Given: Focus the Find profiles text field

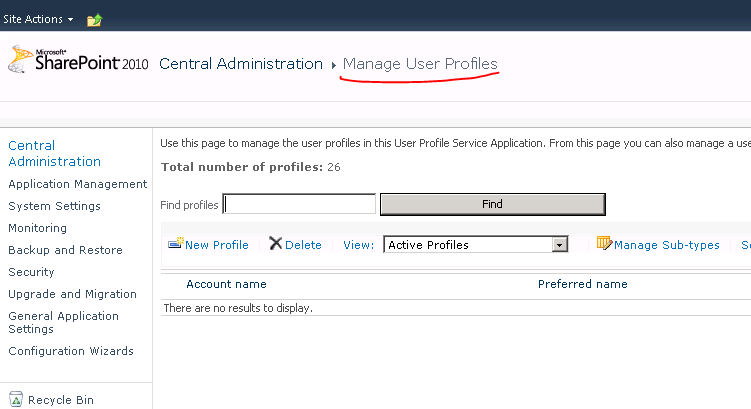Looking at the screenshot, I should pos(299,204).
